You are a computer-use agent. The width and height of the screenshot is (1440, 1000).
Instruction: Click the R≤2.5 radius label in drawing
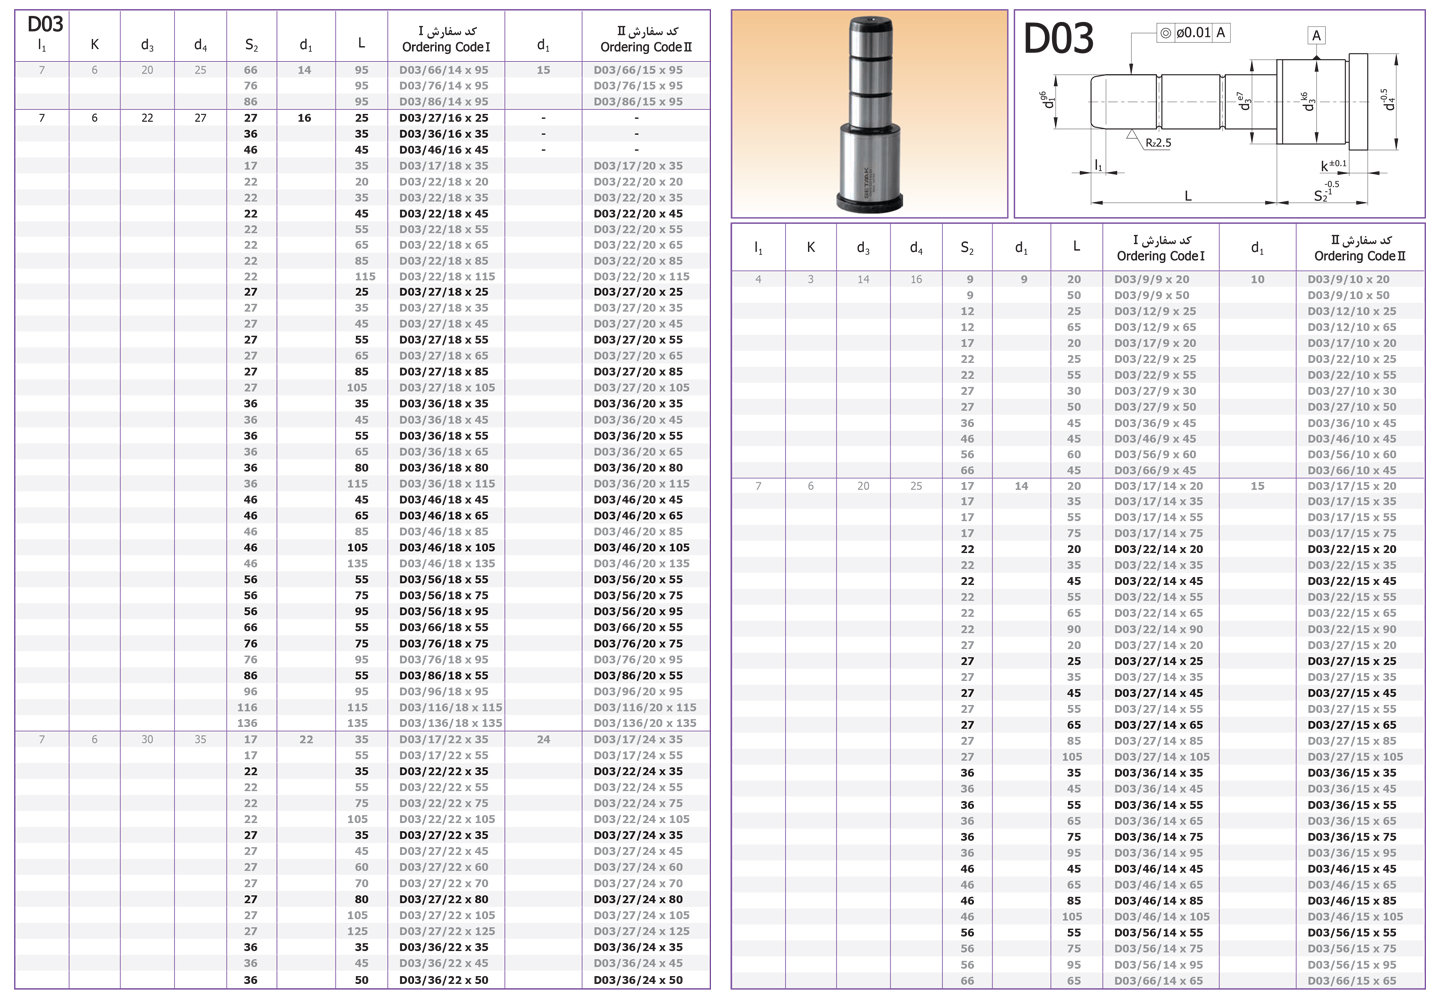coord(1157,143)
